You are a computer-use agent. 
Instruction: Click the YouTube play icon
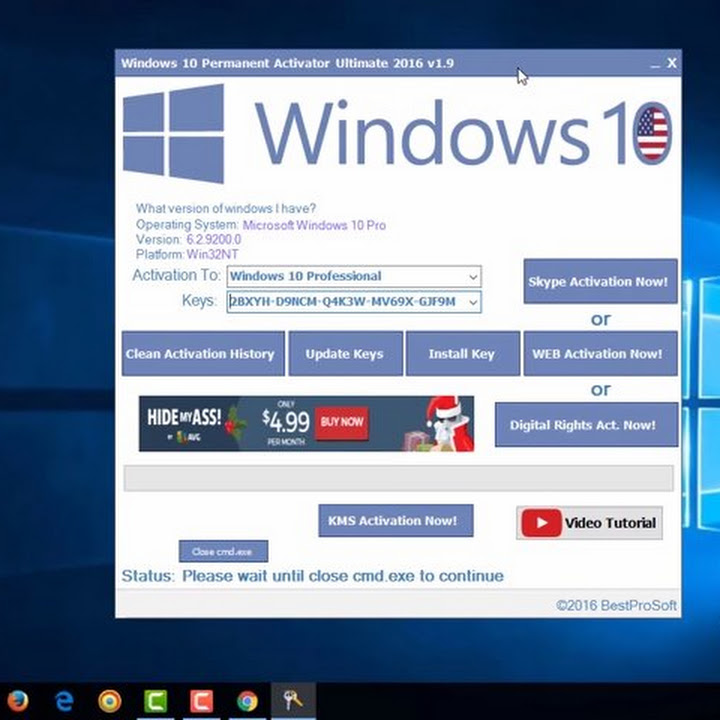pos(541,523)
